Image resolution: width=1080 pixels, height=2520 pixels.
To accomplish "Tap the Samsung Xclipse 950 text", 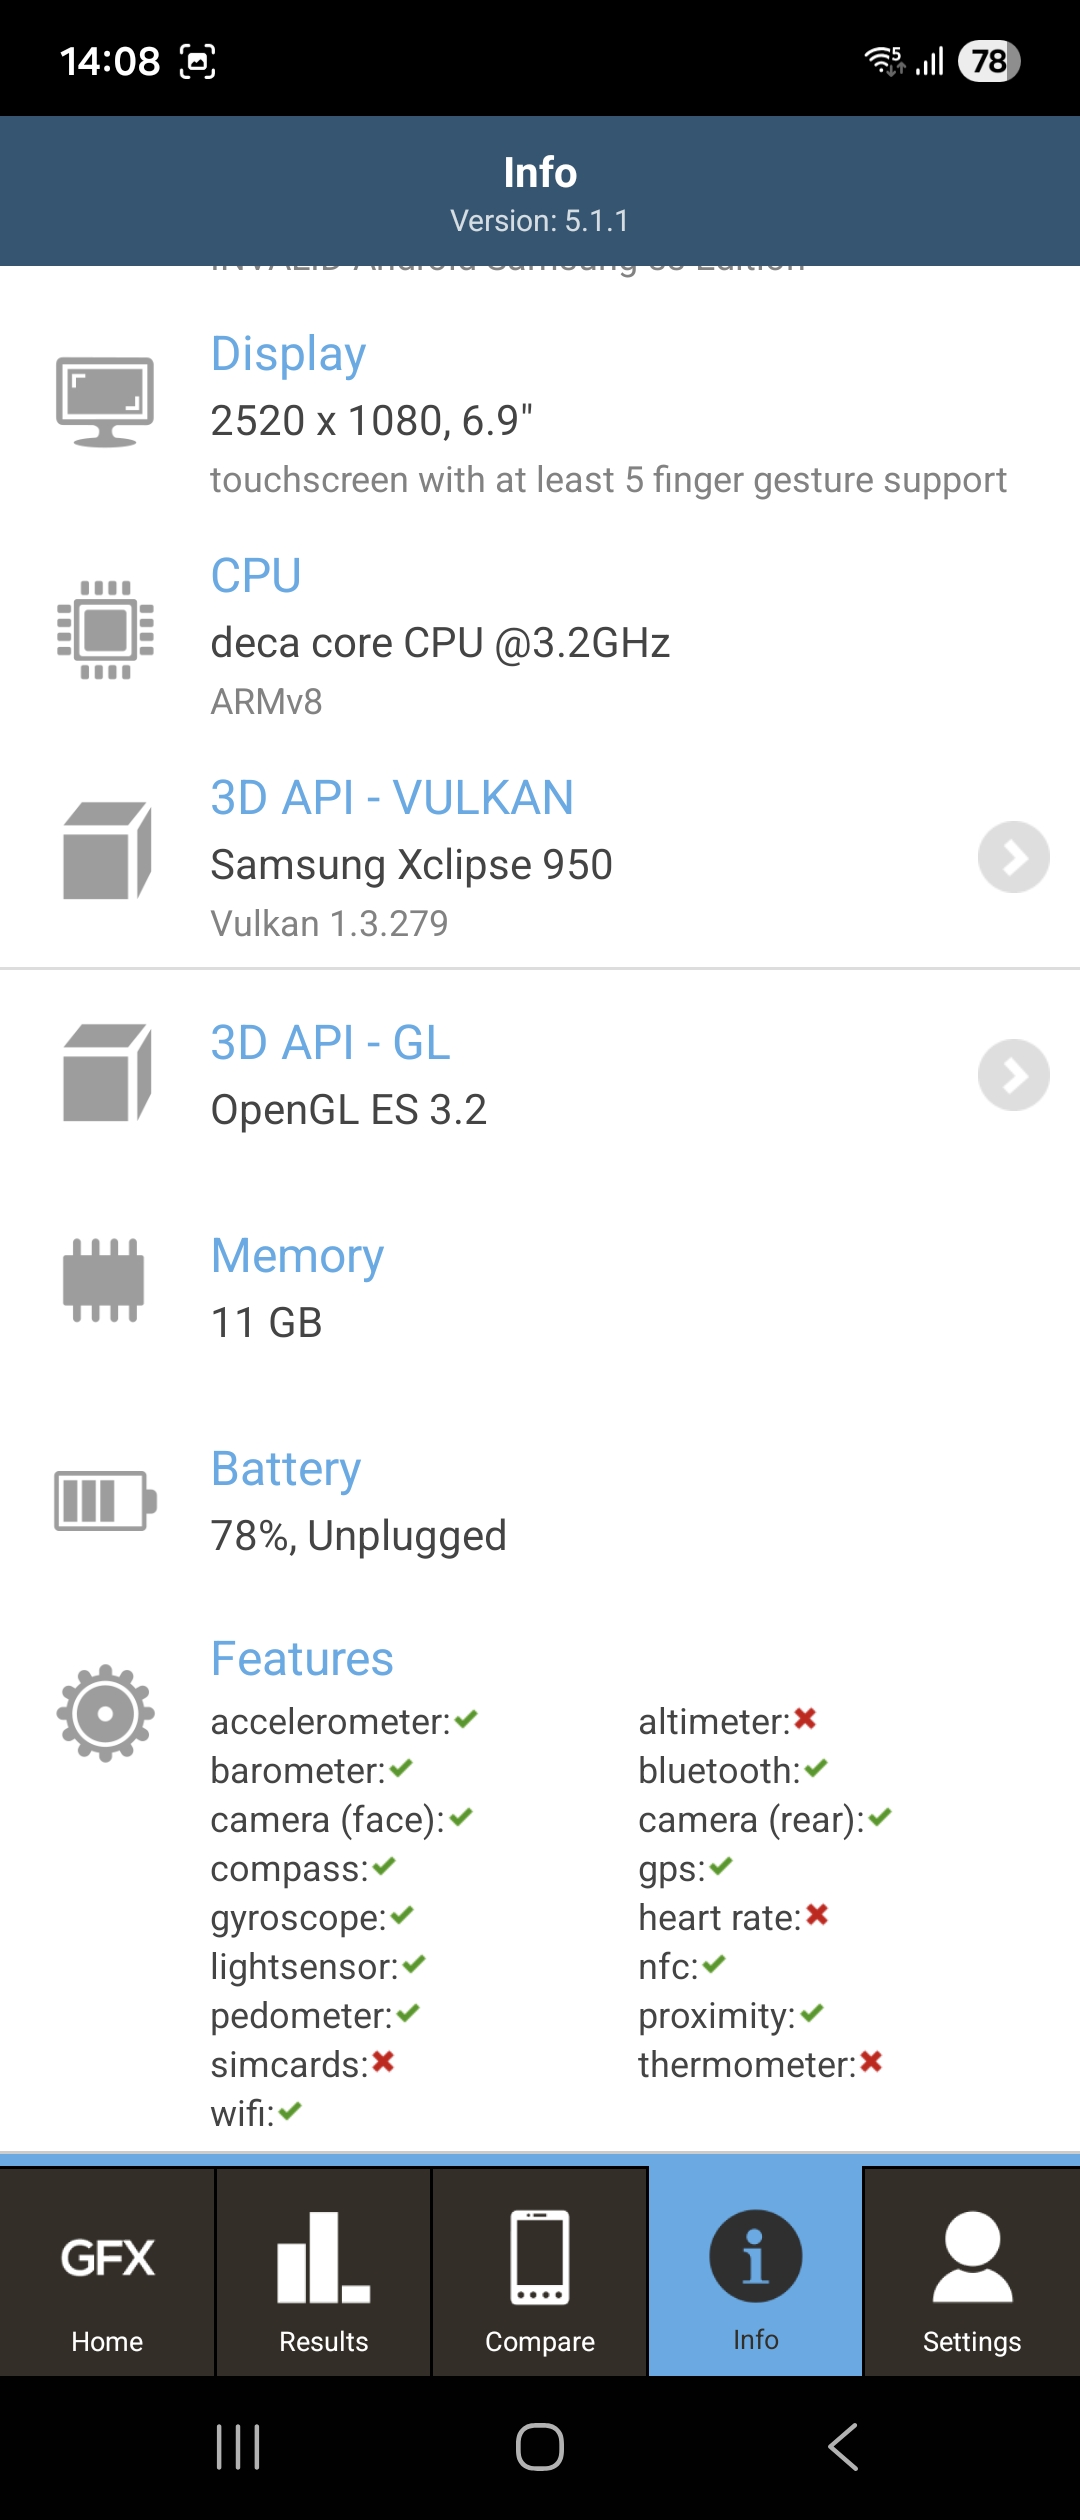I will coord(411,865).
